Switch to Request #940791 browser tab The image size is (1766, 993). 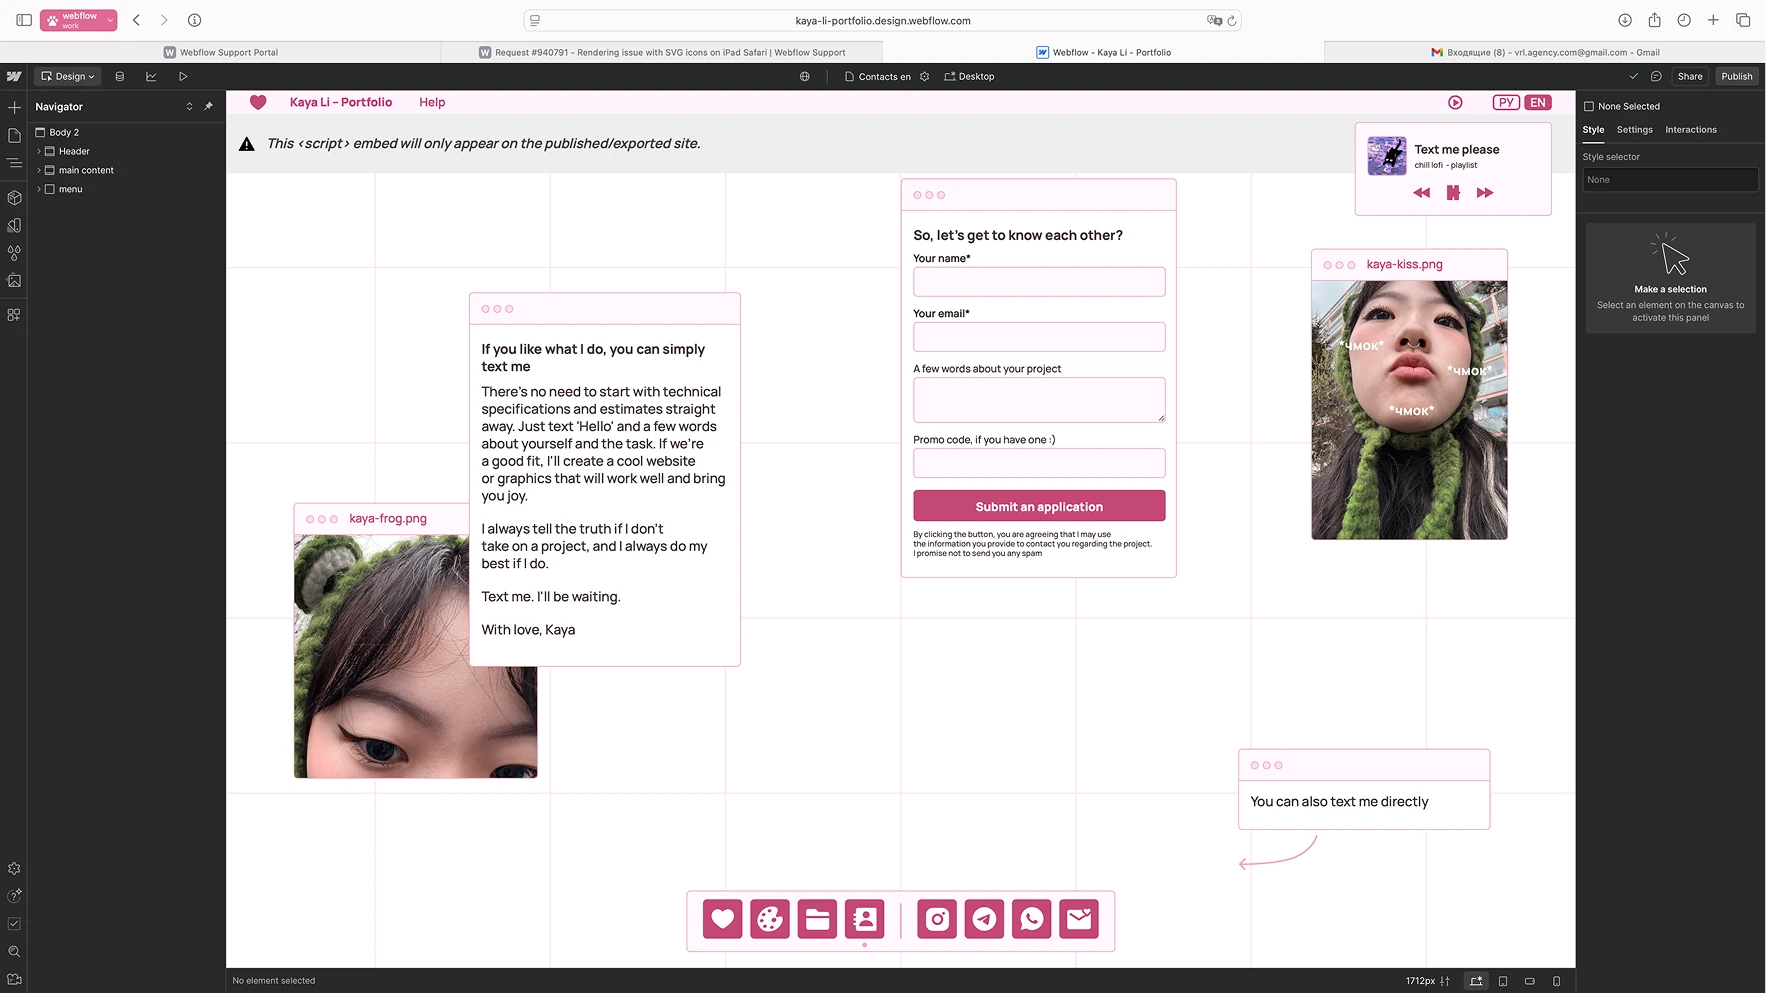(x=662, y=52)
